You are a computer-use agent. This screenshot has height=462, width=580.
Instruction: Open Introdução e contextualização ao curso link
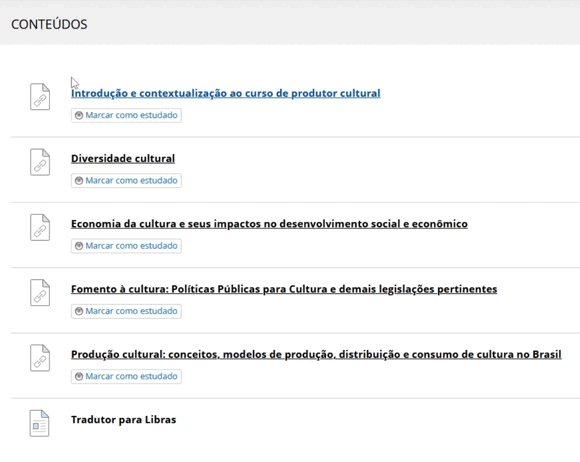click(x=226, y=93)
